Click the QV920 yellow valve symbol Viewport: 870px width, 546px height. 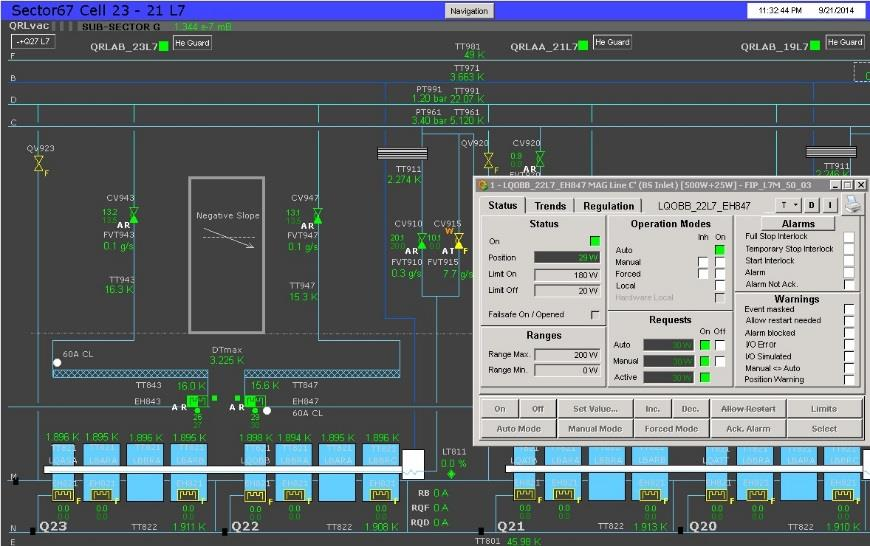[488, 160]
